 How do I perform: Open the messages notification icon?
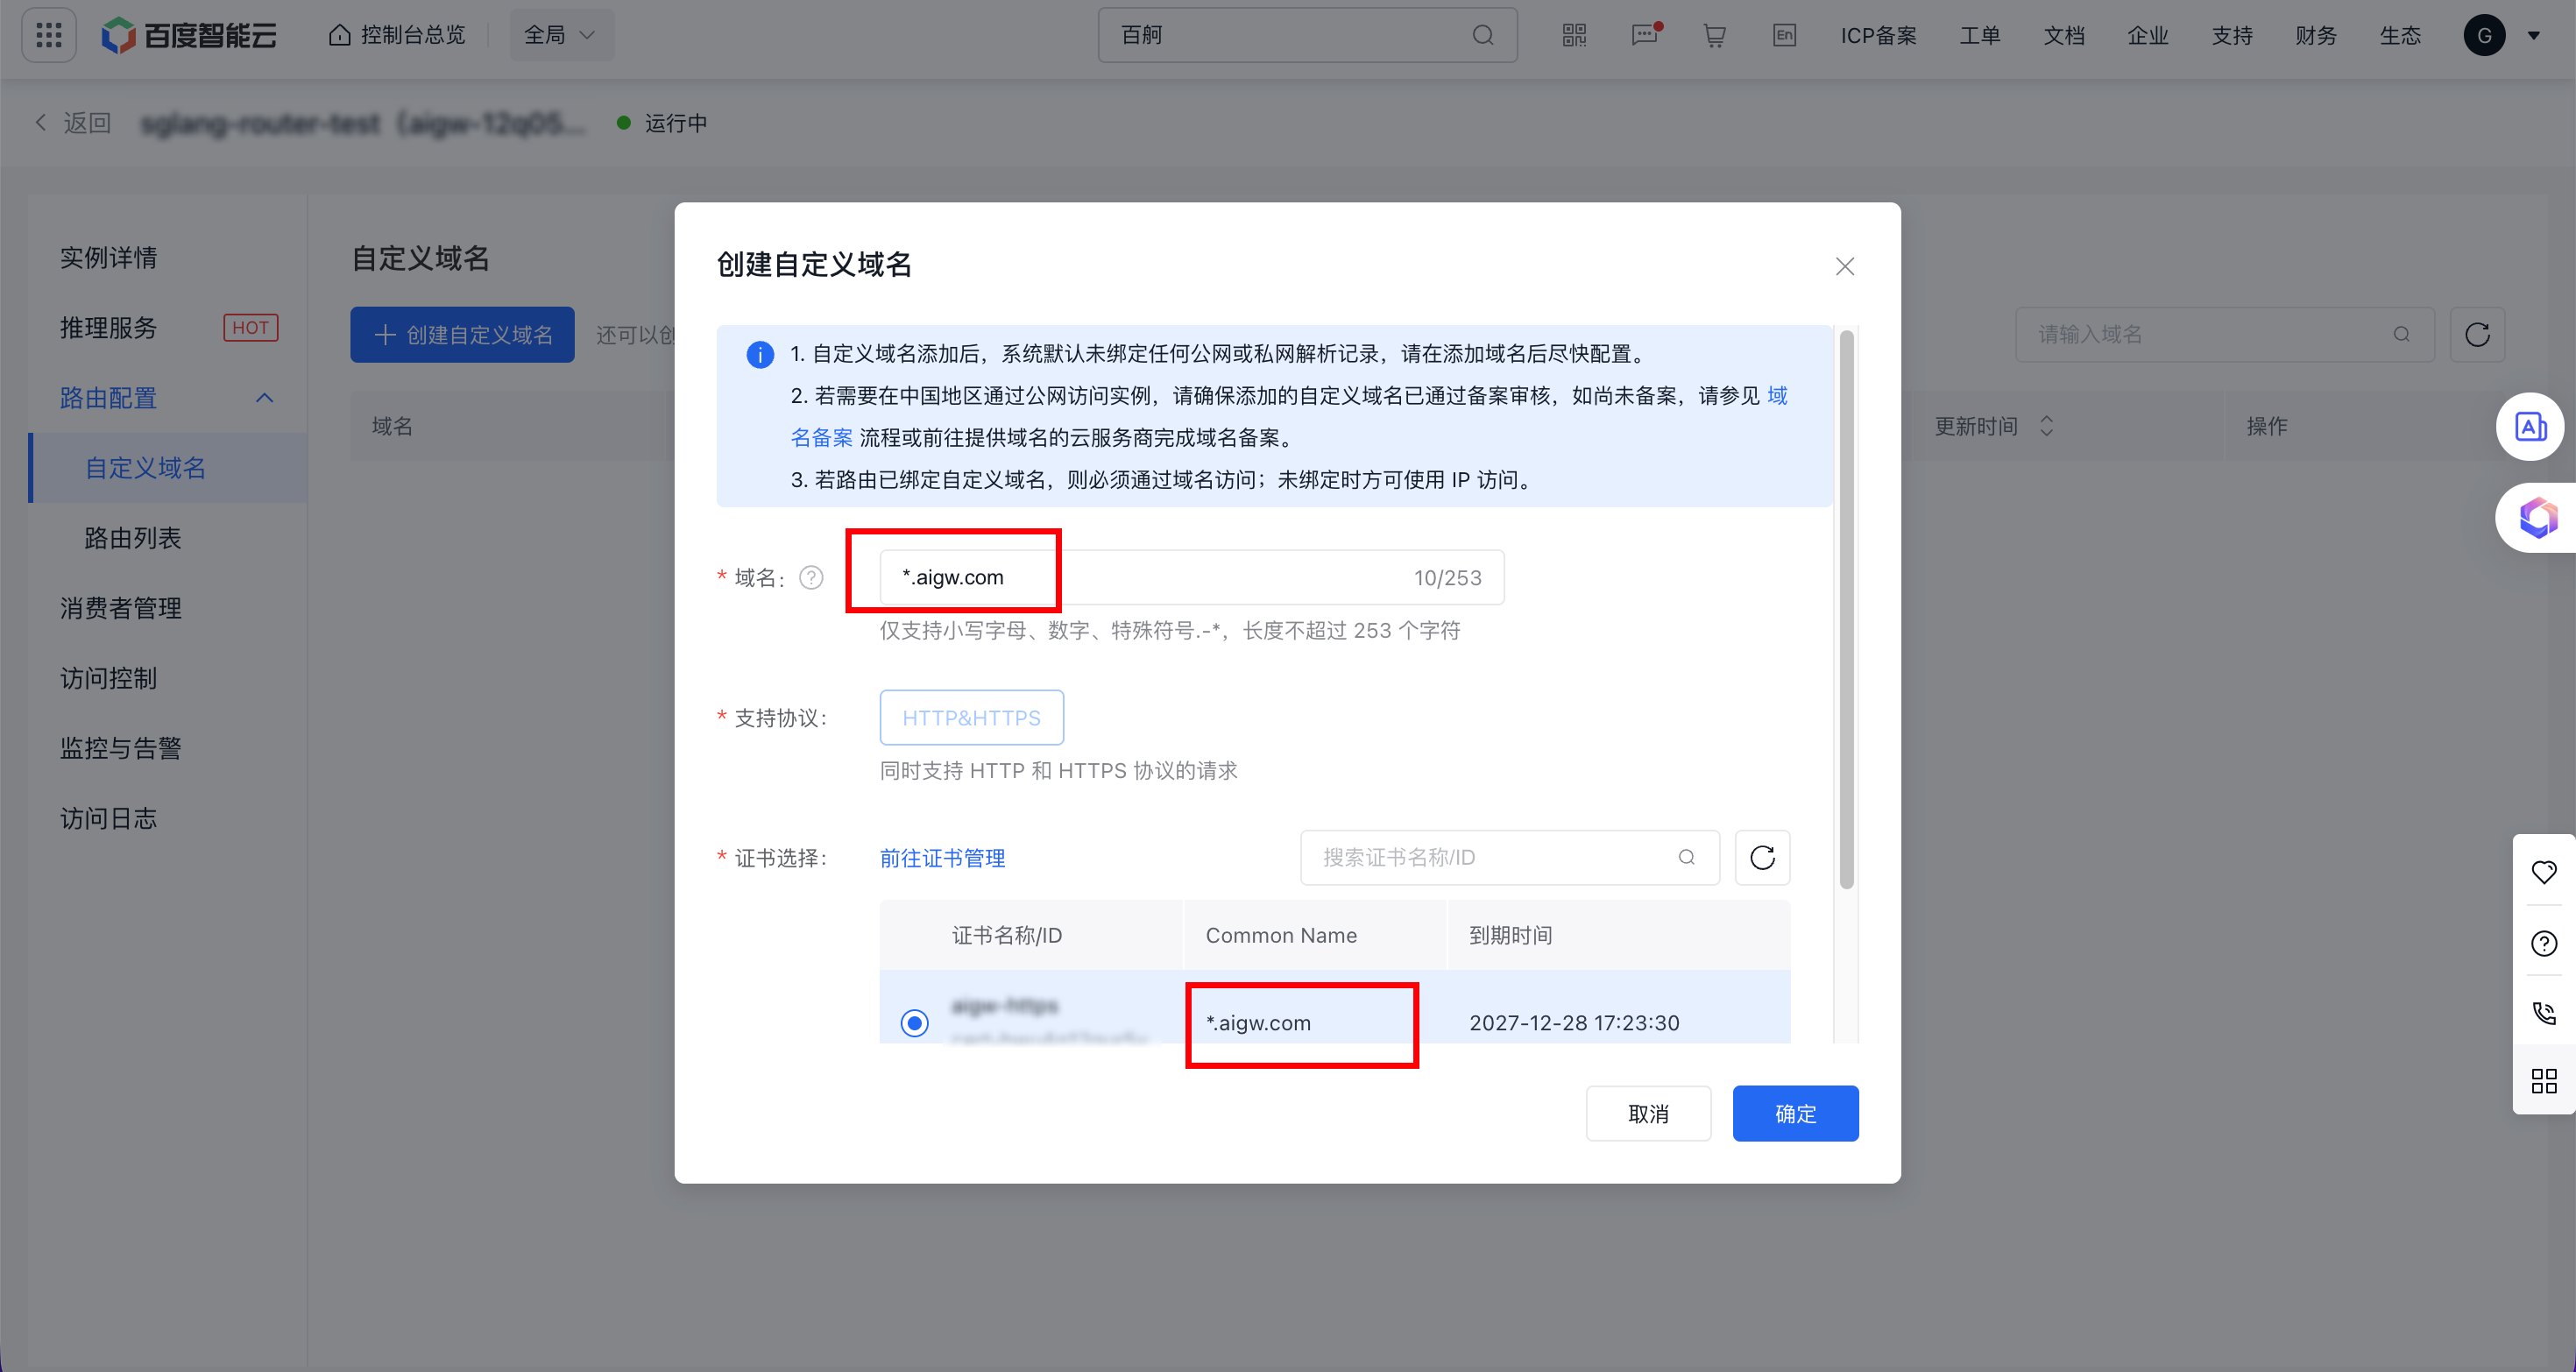pos(1644,36)
